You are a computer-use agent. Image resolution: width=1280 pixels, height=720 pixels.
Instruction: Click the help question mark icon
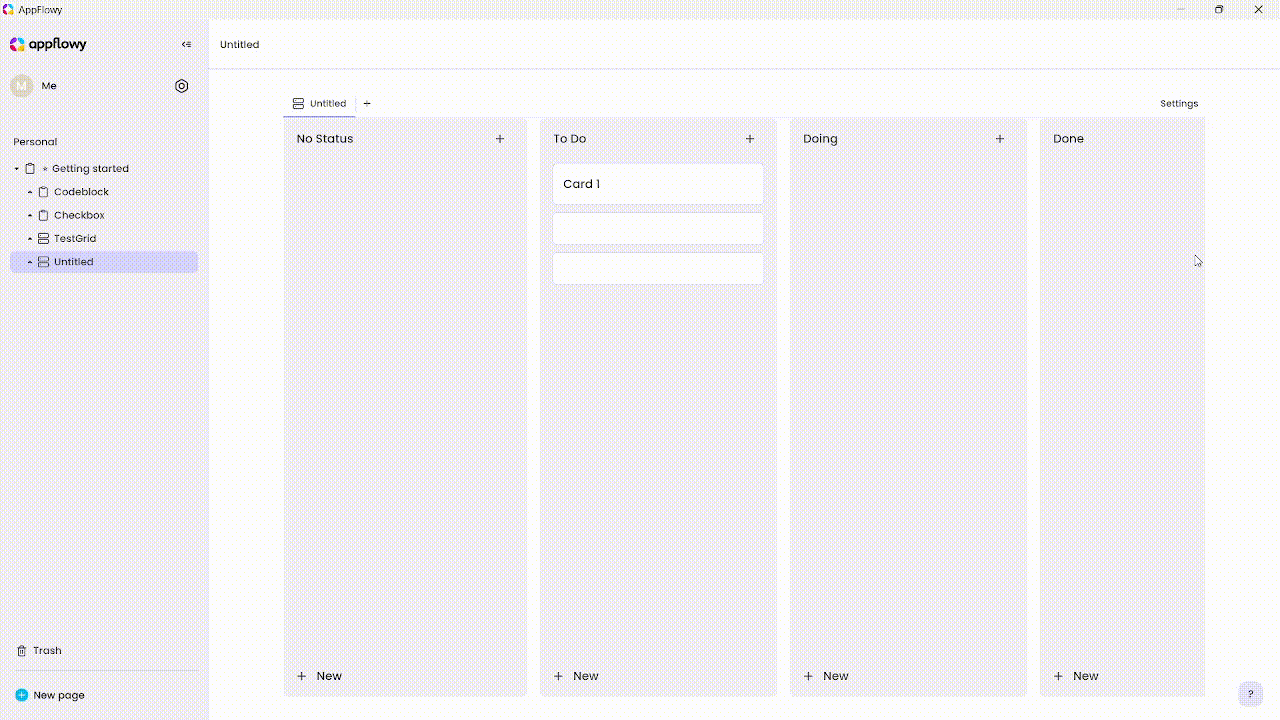pyautogui.click(x=1250, y=694)
